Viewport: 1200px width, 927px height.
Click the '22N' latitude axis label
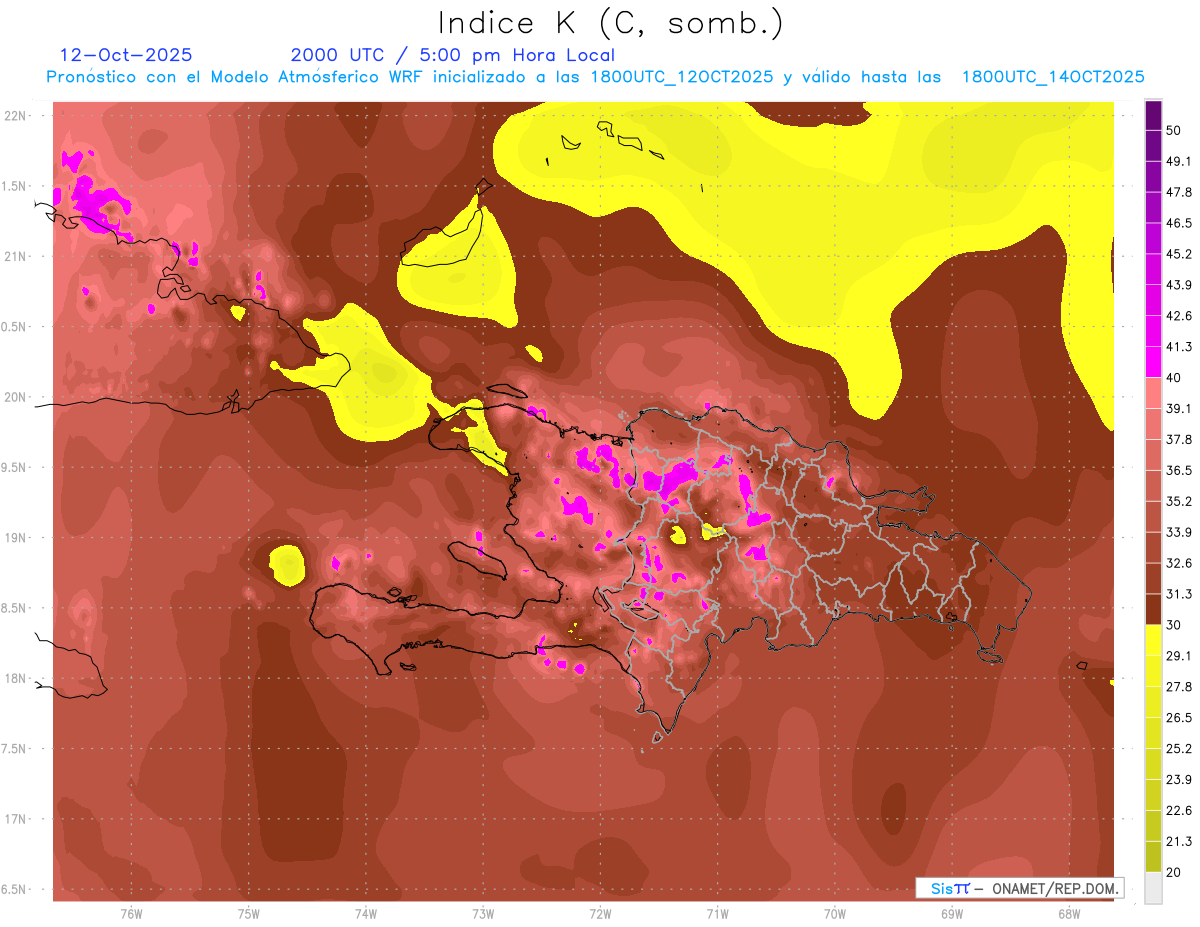coord(17,116)
